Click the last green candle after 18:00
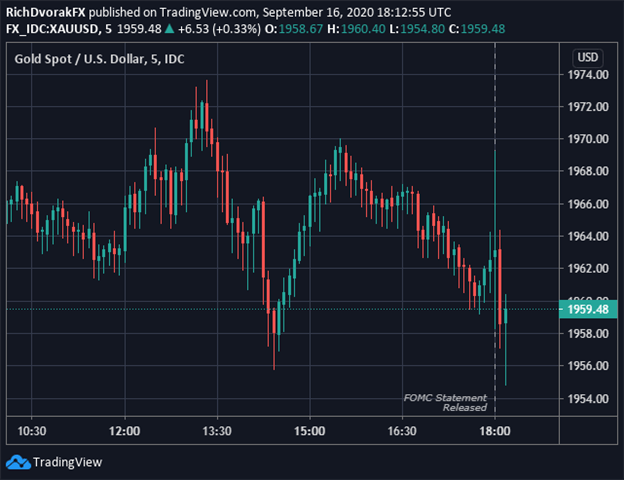The width and height of the screenshot is (624, 480). pos(505,316)
